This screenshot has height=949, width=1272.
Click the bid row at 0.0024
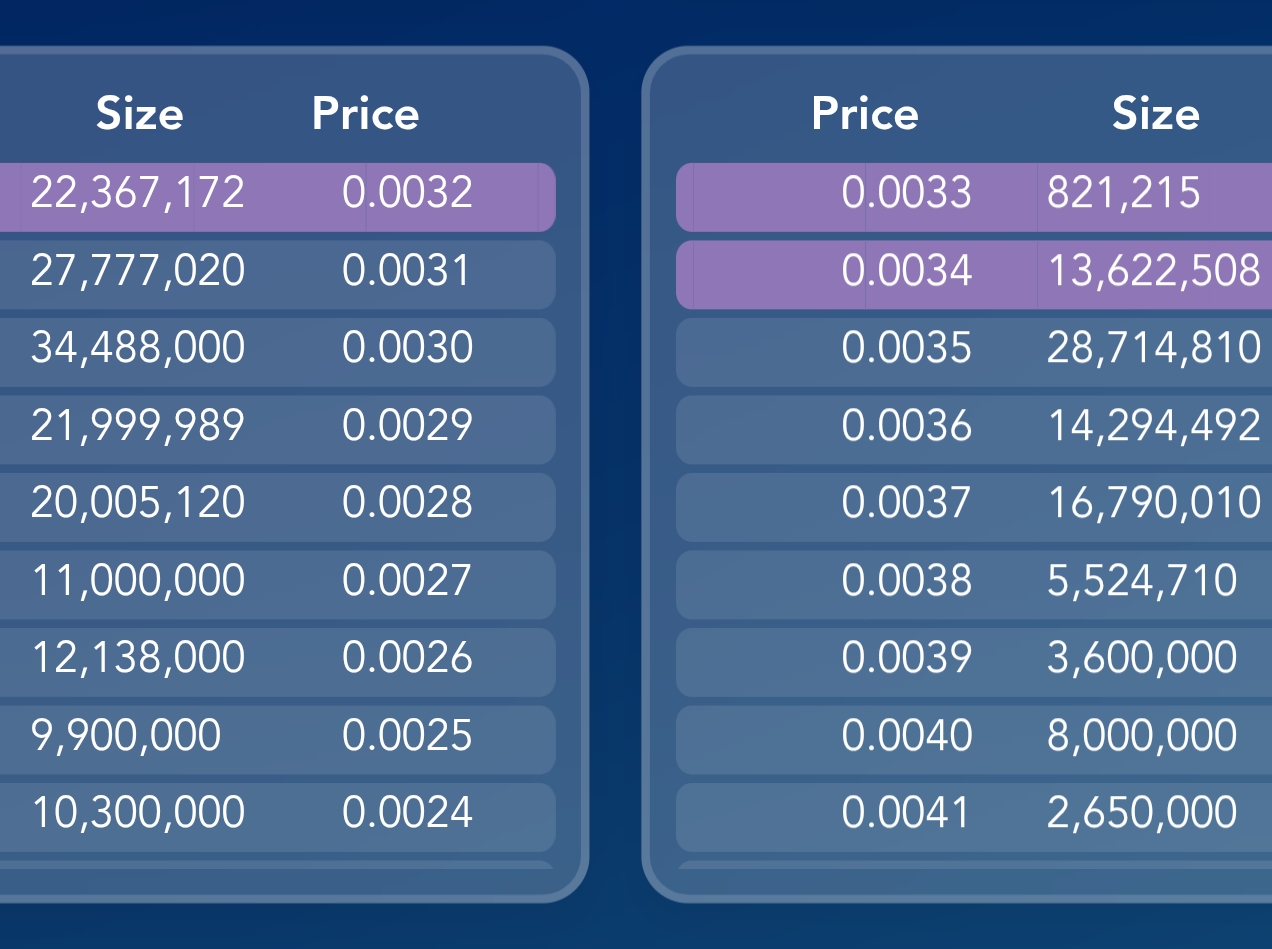tap(277, 817)
